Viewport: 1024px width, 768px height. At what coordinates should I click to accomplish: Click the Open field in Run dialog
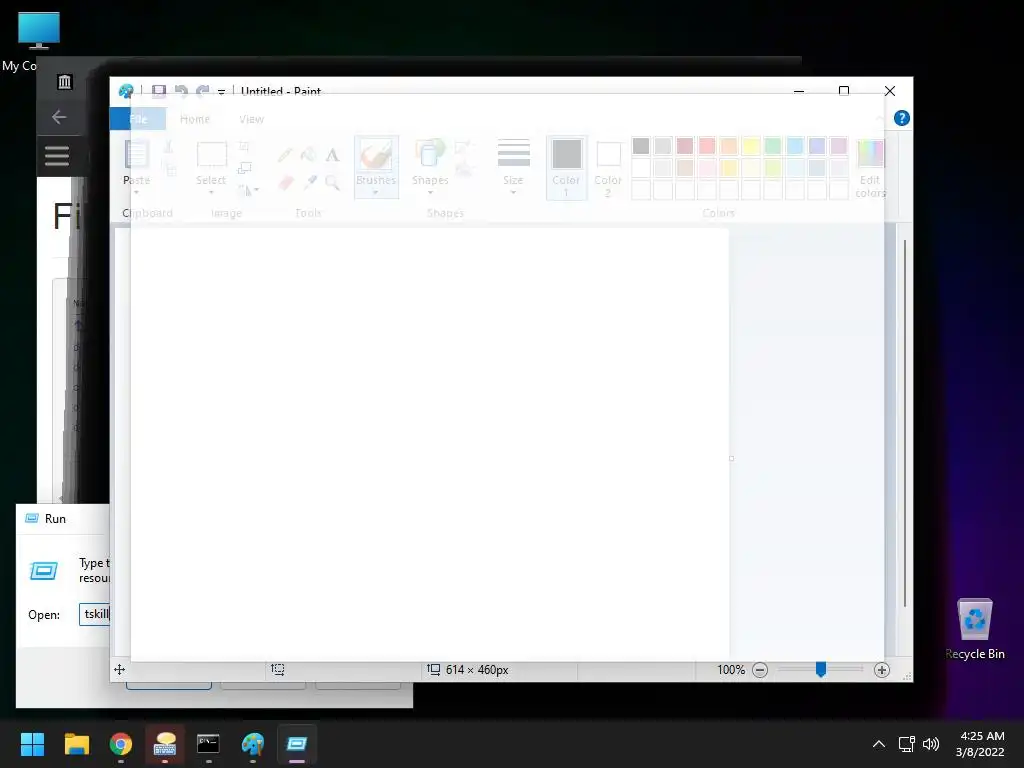(x=95, y=614)
